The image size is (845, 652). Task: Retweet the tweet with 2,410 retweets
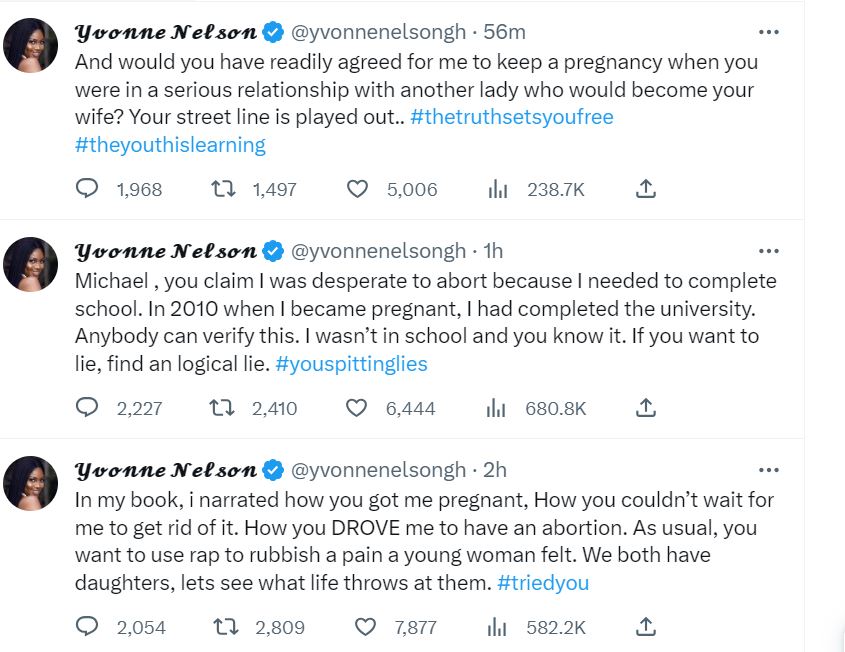click(x=225, y=407)
